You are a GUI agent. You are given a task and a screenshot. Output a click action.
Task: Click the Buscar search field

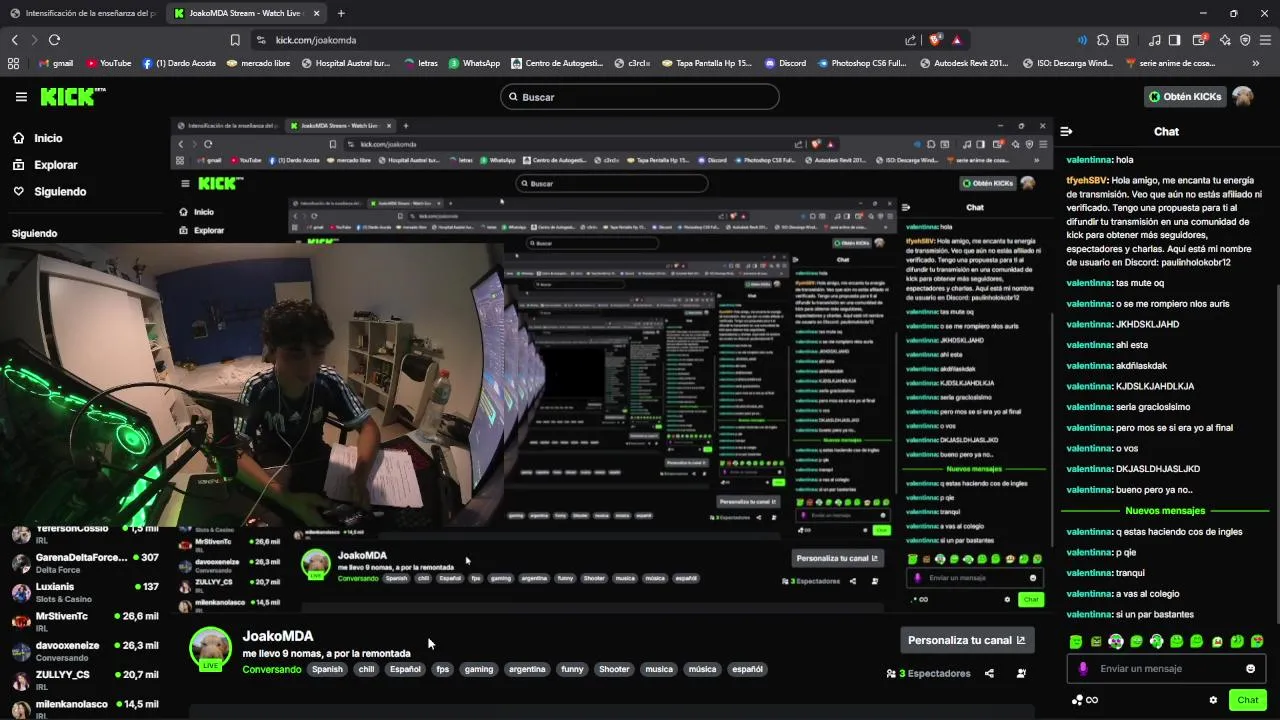pos(640,97)
